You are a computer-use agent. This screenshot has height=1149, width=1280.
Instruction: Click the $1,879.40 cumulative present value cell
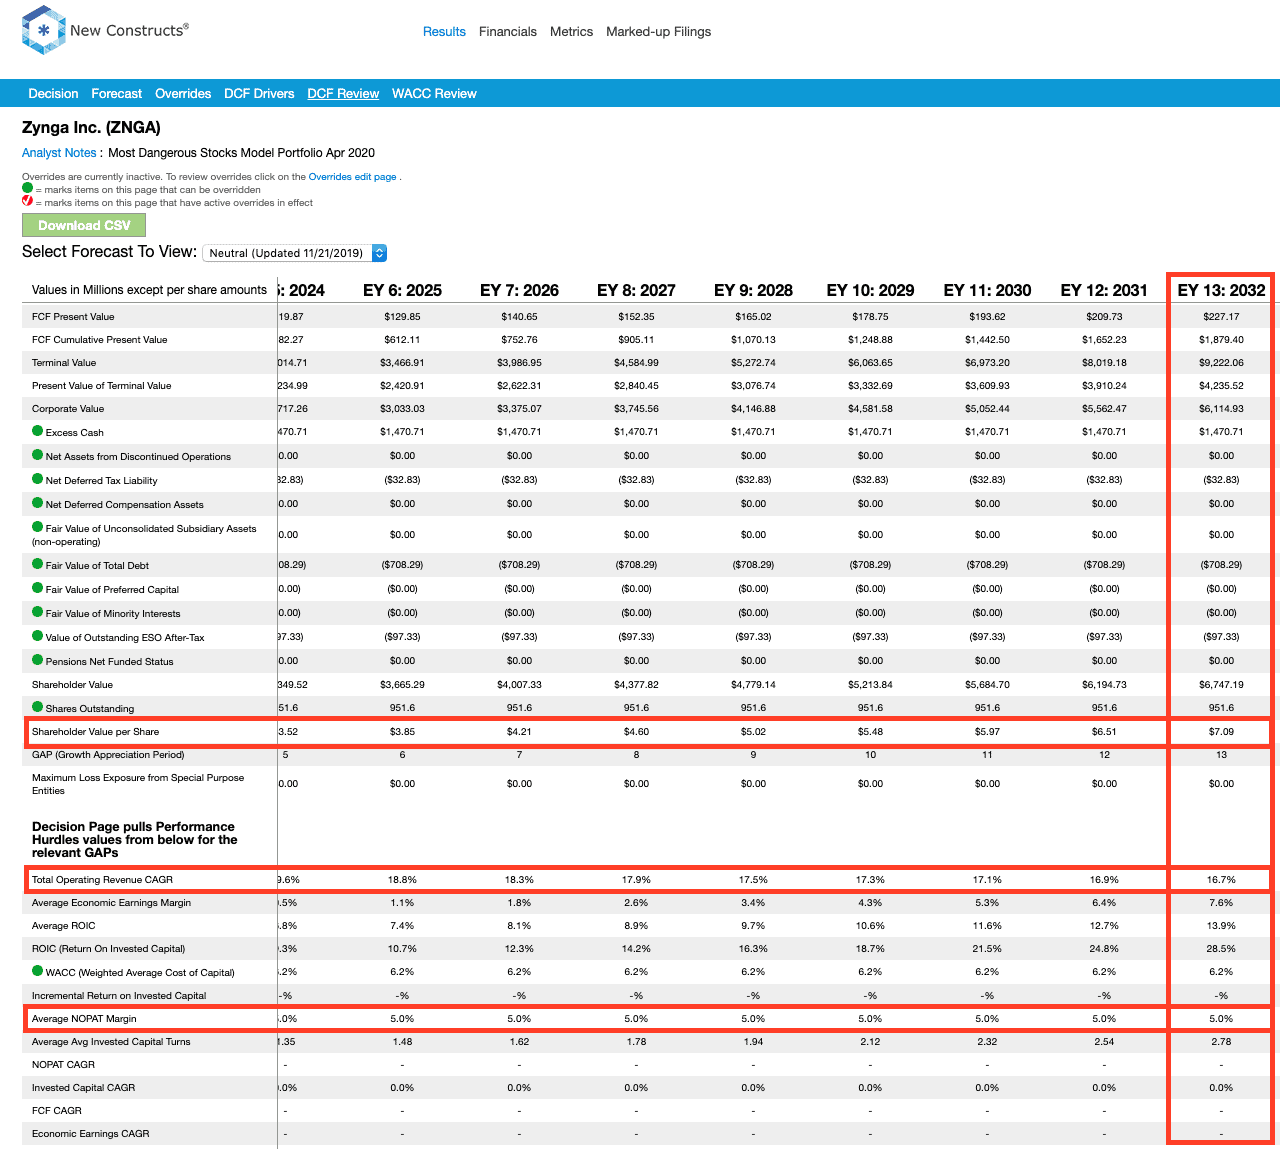click(x=1221, y=340)
